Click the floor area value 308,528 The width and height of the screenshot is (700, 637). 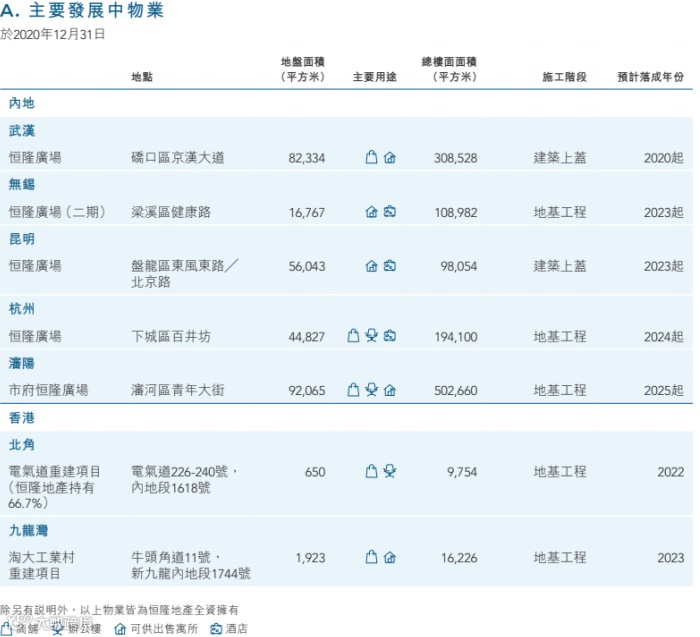coord(456,158)
